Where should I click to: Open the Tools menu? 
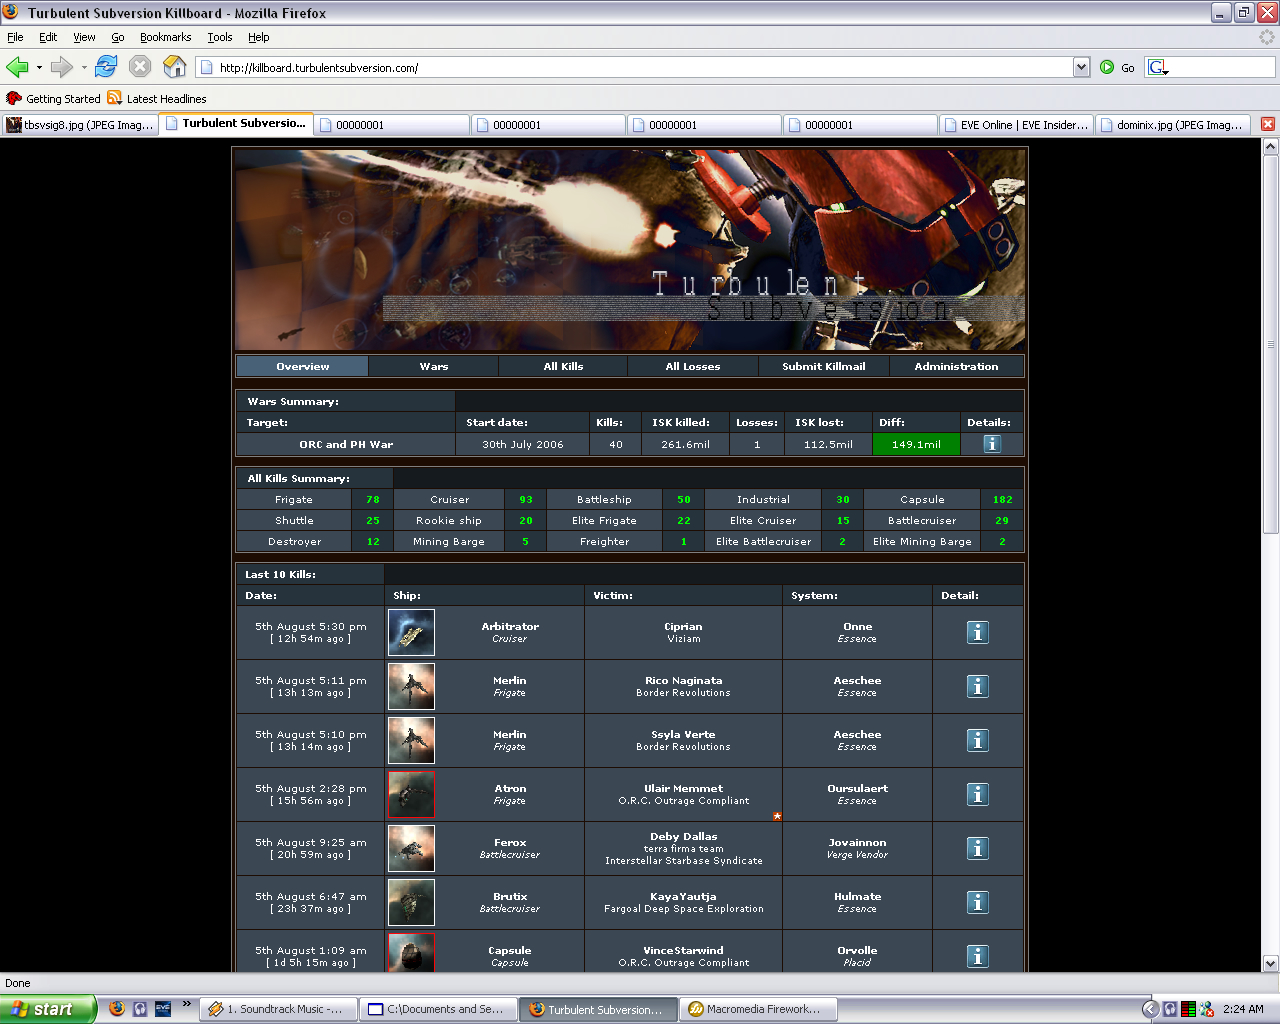220,37
